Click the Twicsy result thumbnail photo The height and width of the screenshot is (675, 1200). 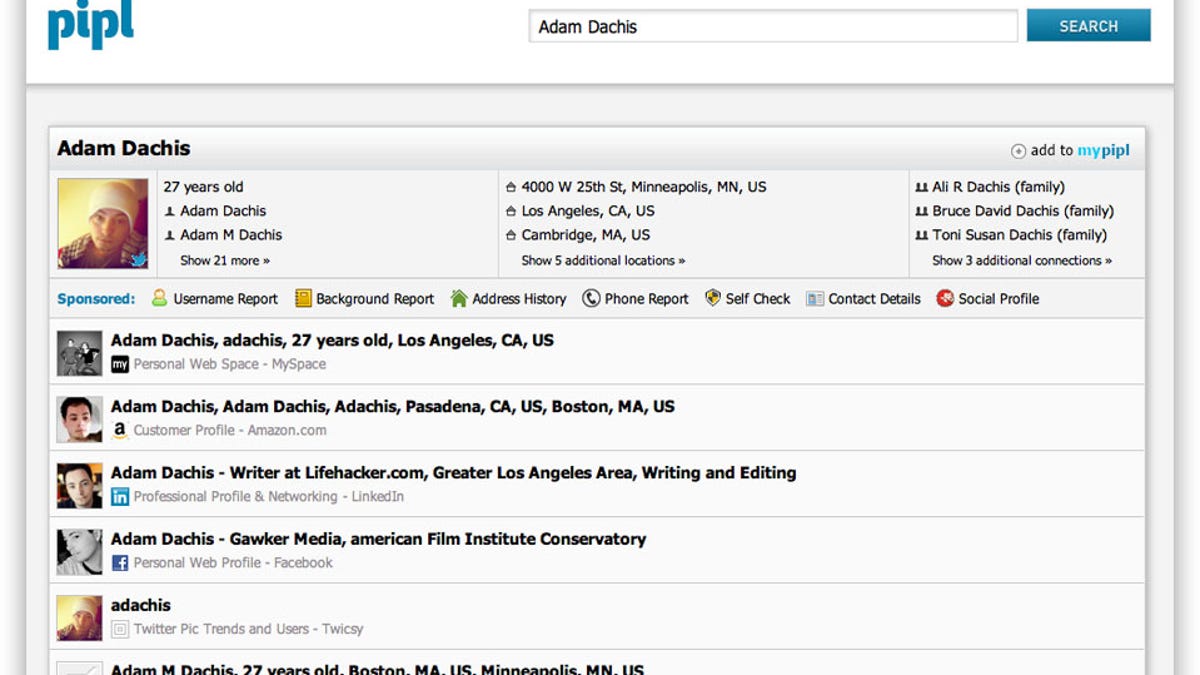(80, 618)
